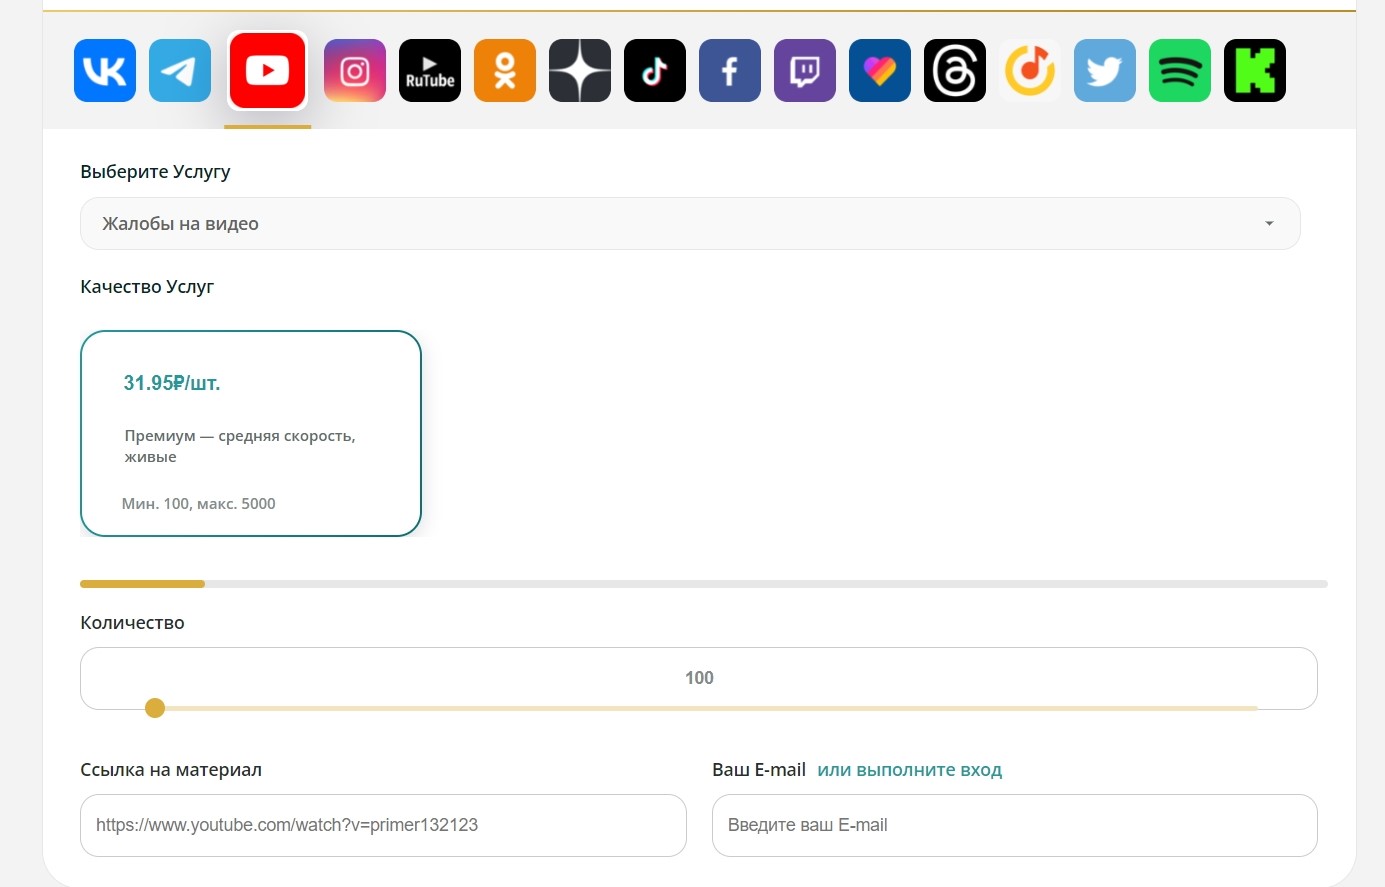
Task: Select the TikTok icon
Action: (x=655, y=71)
